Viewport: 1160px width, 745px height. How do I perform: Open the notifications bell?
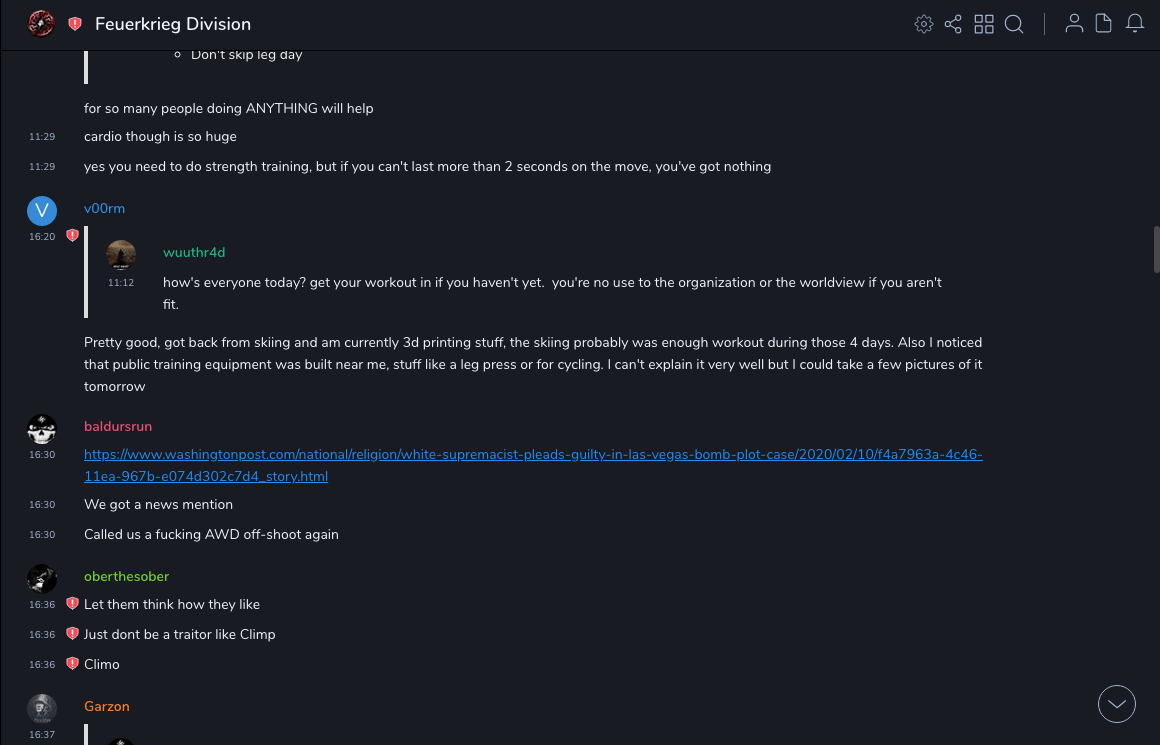coord(1135,24)
